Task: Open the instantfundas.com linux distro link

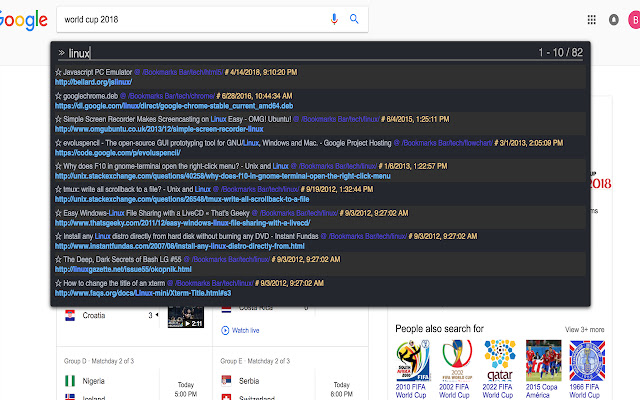Action: pos(180,246)
